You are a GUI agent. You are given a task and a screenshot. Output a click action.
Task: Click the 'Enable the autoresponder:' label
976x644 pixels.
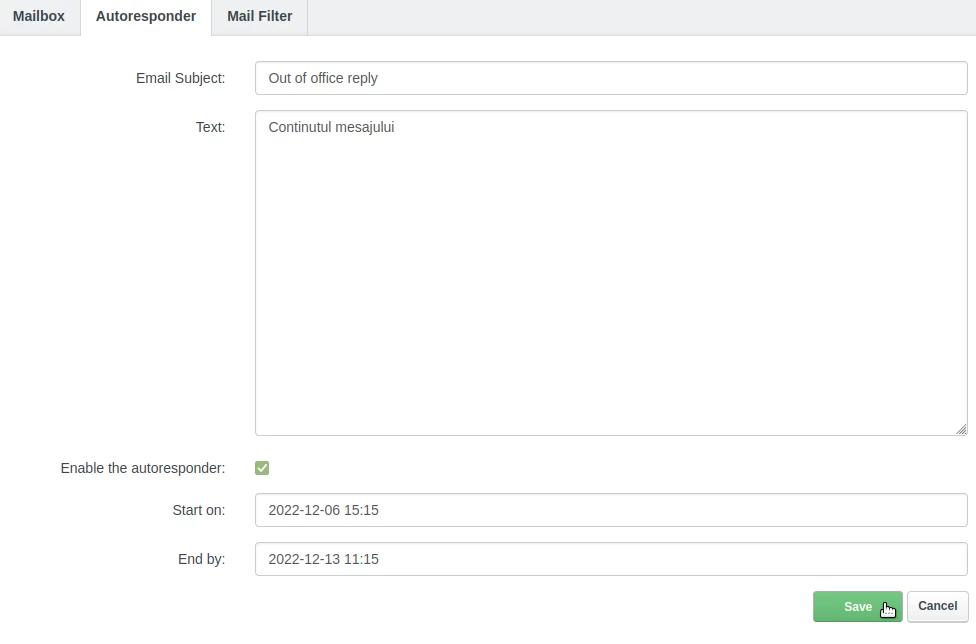click(x=143, y=468)
